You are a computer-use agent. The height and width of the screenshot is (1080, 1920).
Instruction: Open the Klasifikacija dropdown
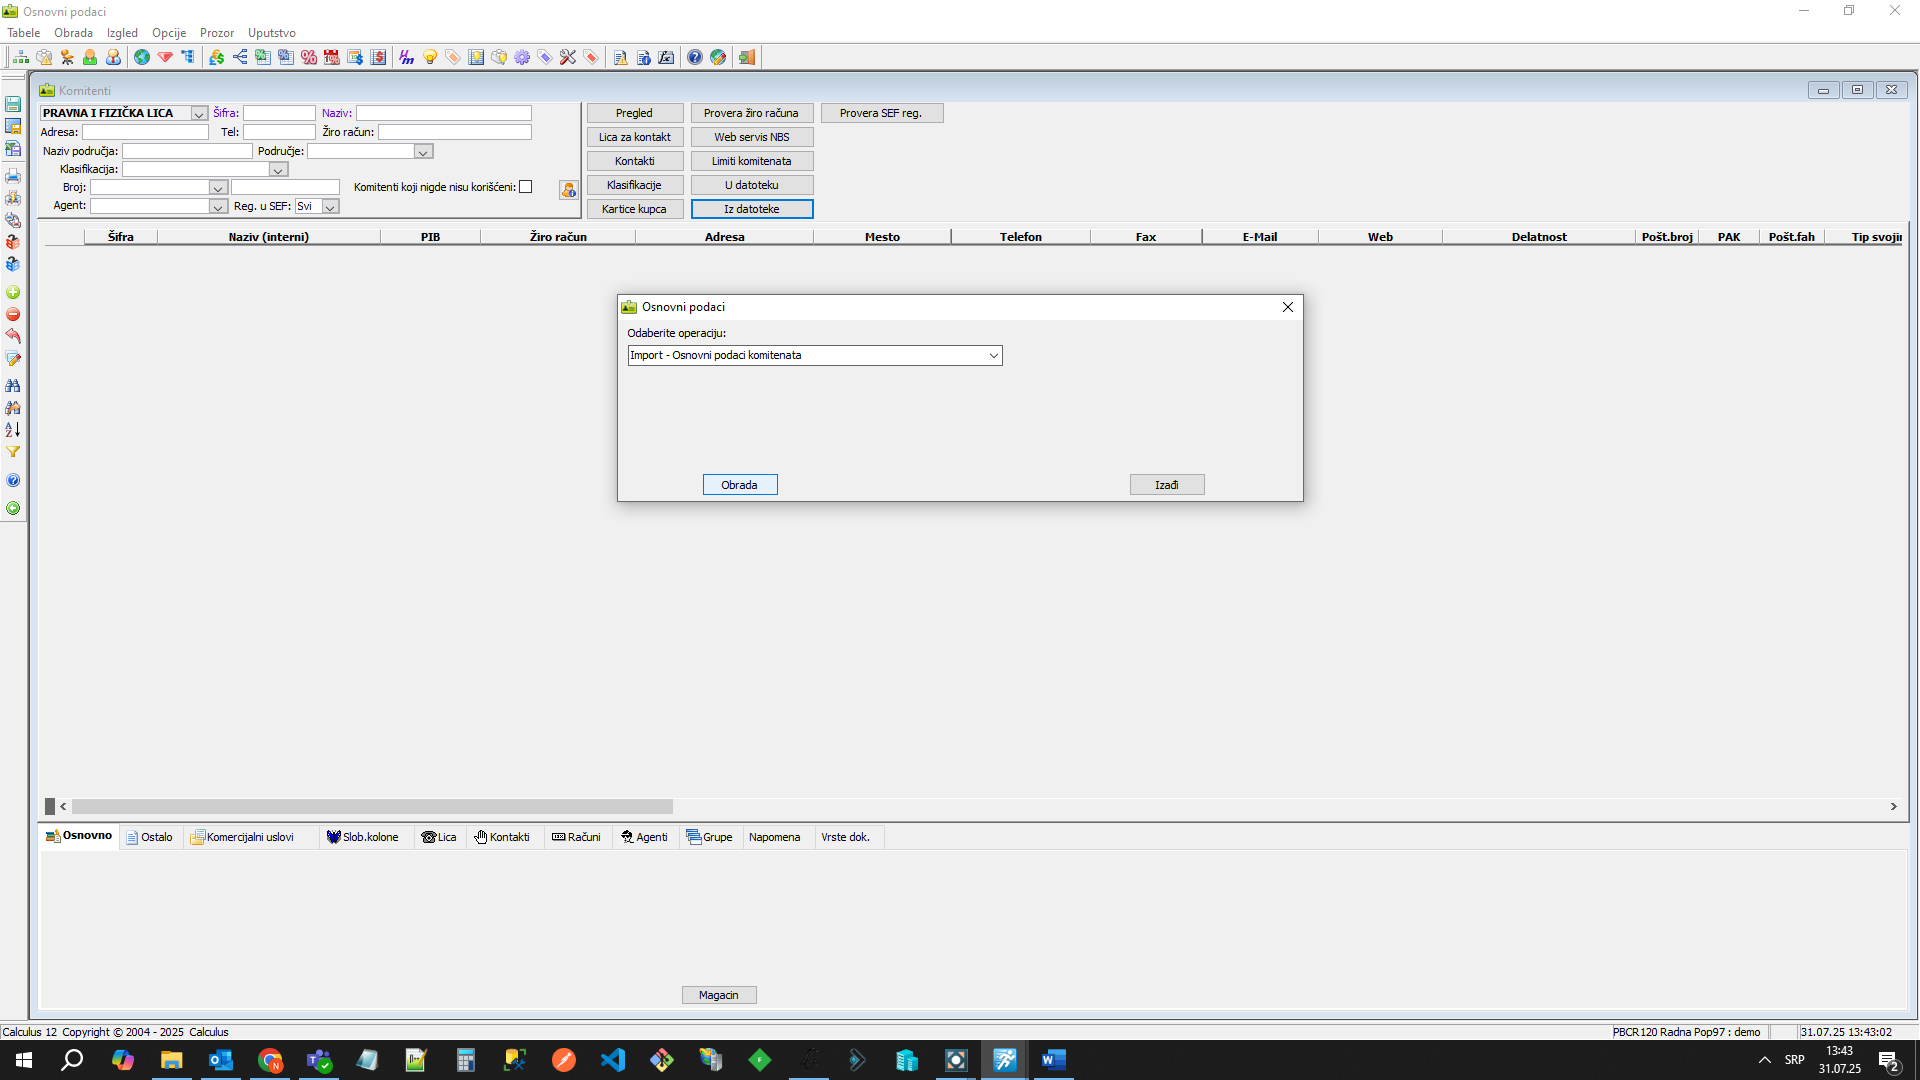[278, 170]
